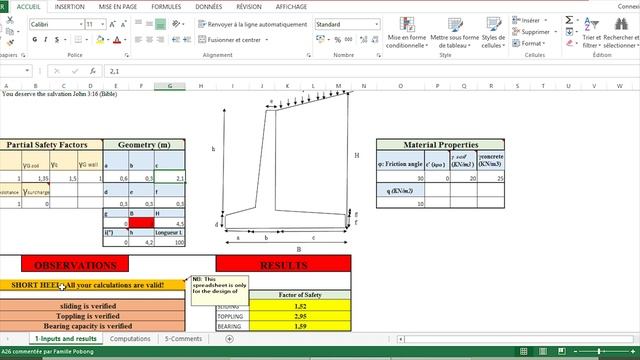
Task: Open the Calibri font name dropdown
Action: 80,24
